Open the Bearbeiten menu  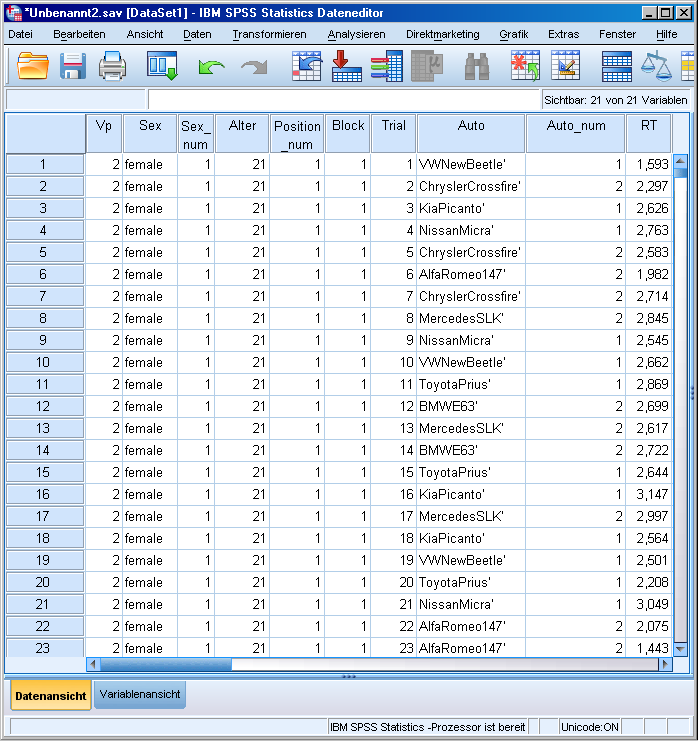click(x=79, y=34)
